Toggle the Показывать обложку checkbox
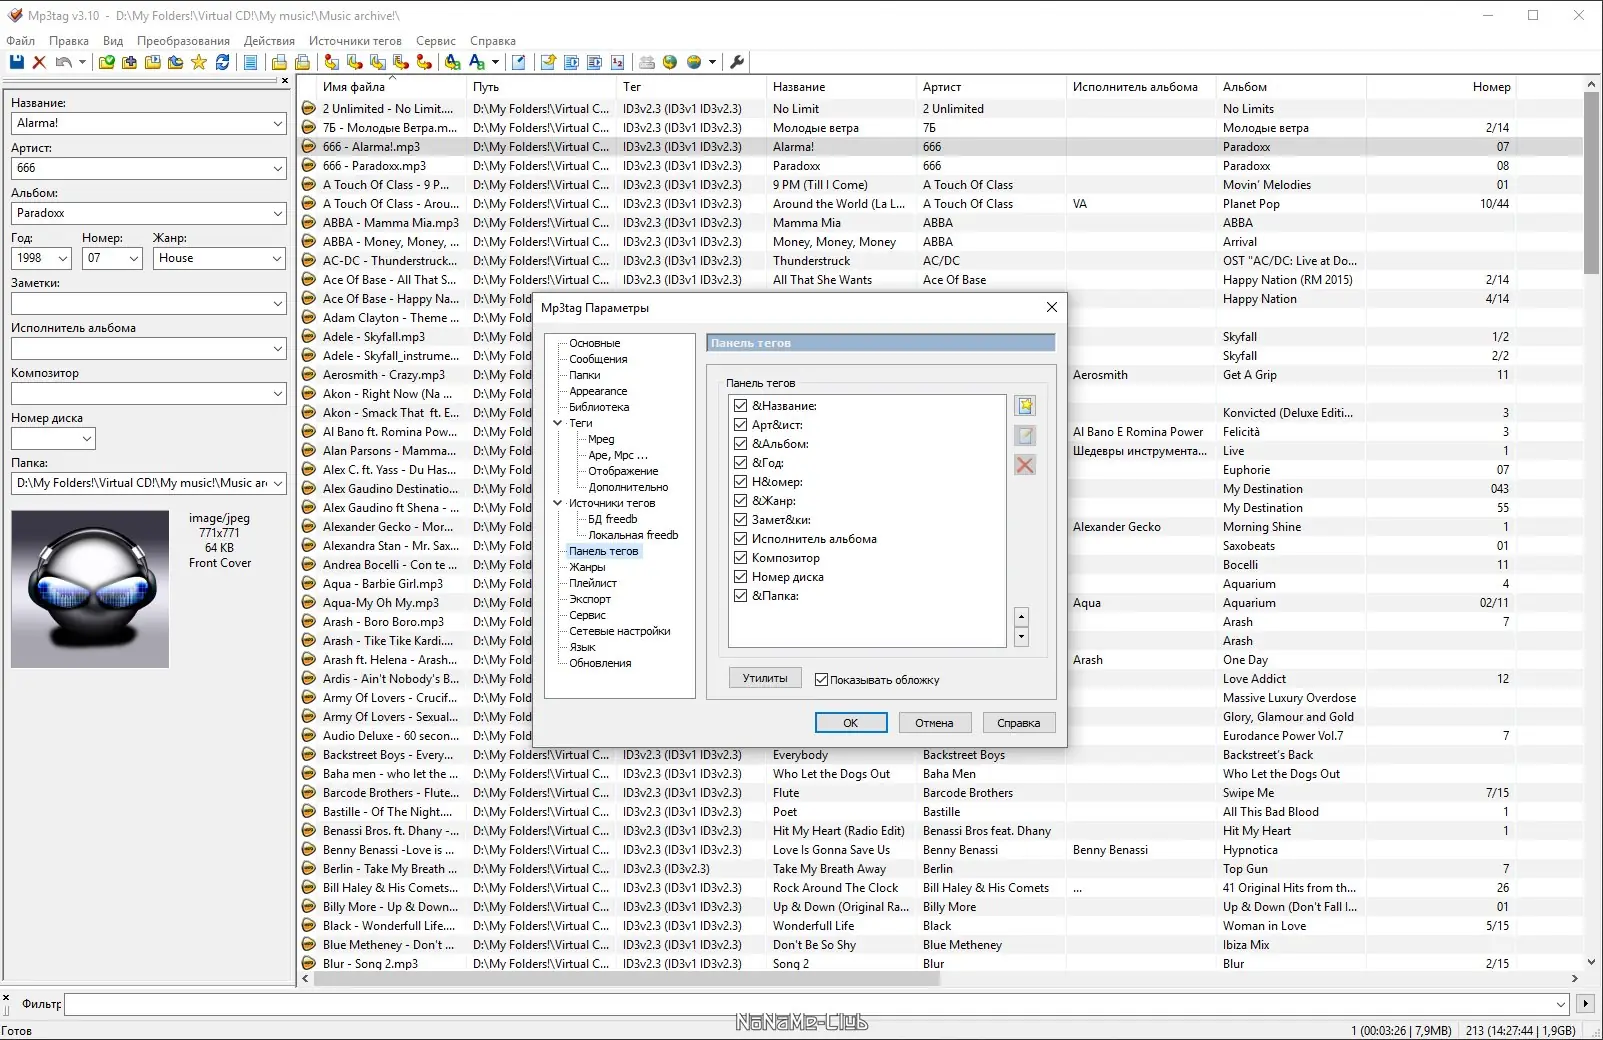The image size is (1603, 1040). coord(821,680)
